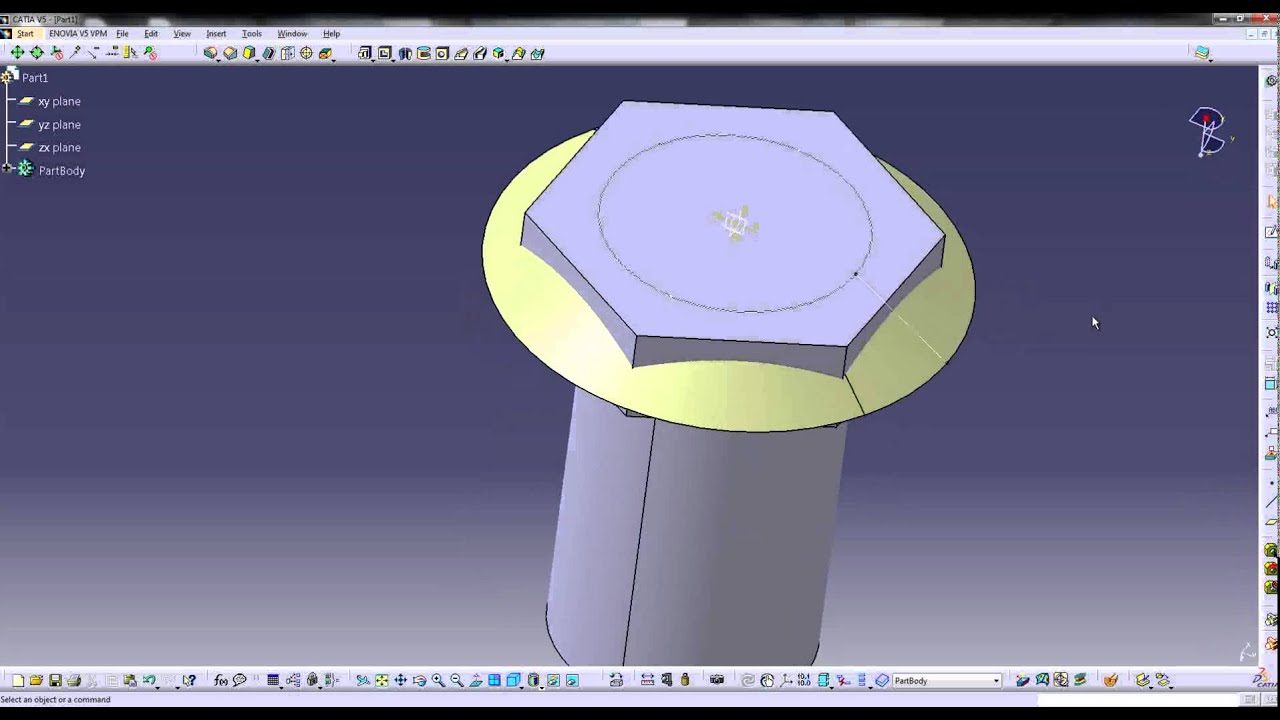Measure Between two elements
This screenshot has height=720, width=1280.
[648, 681]
